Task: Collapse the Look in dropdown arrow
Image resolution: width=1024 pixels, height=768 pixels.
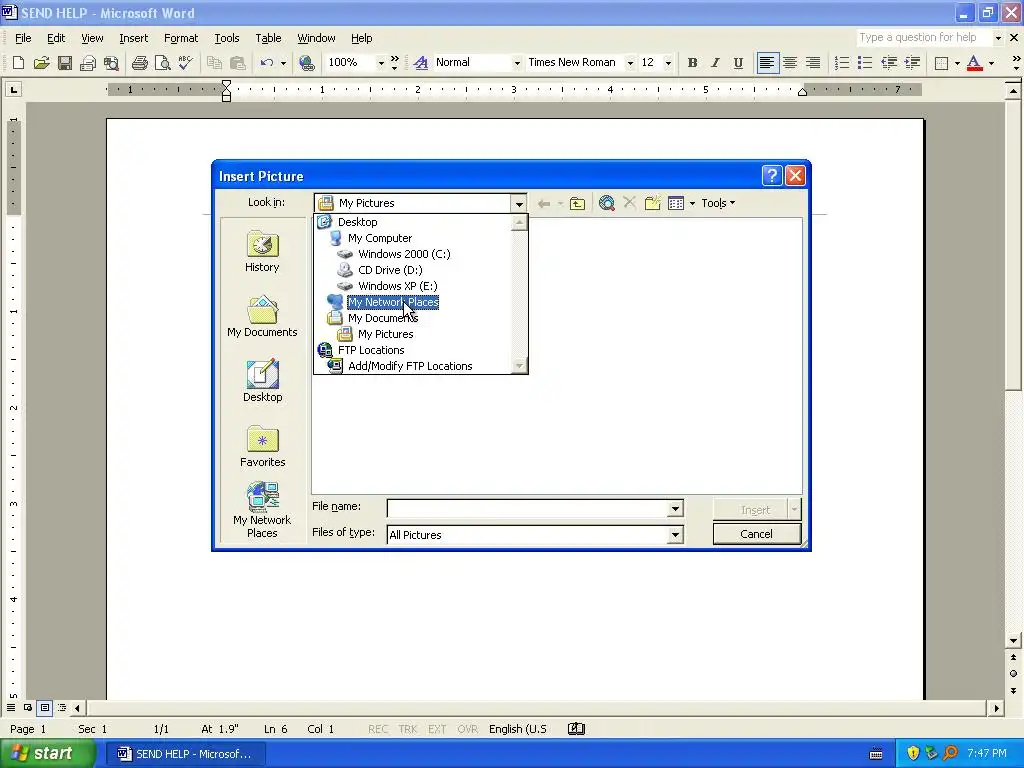Action: click(x=519, y=203)
